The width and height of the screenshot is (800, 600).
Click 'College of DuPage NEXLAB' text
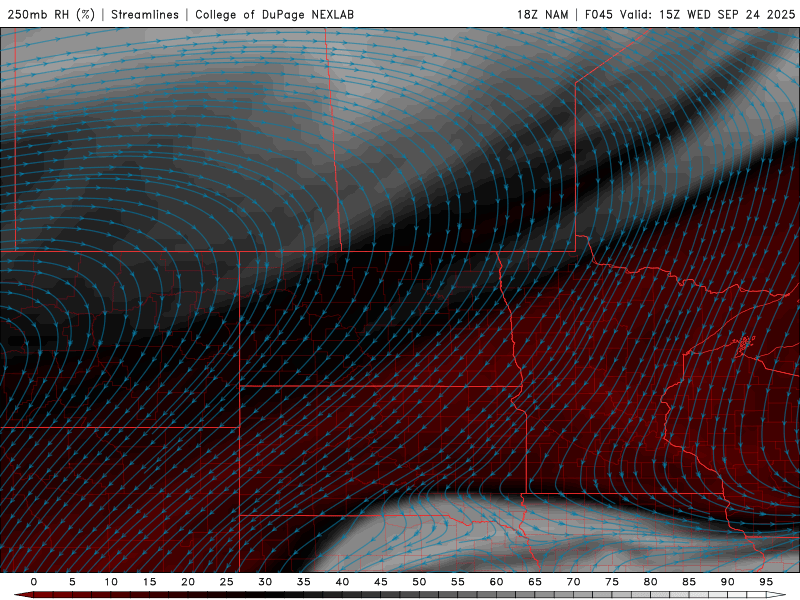point(274,14)
